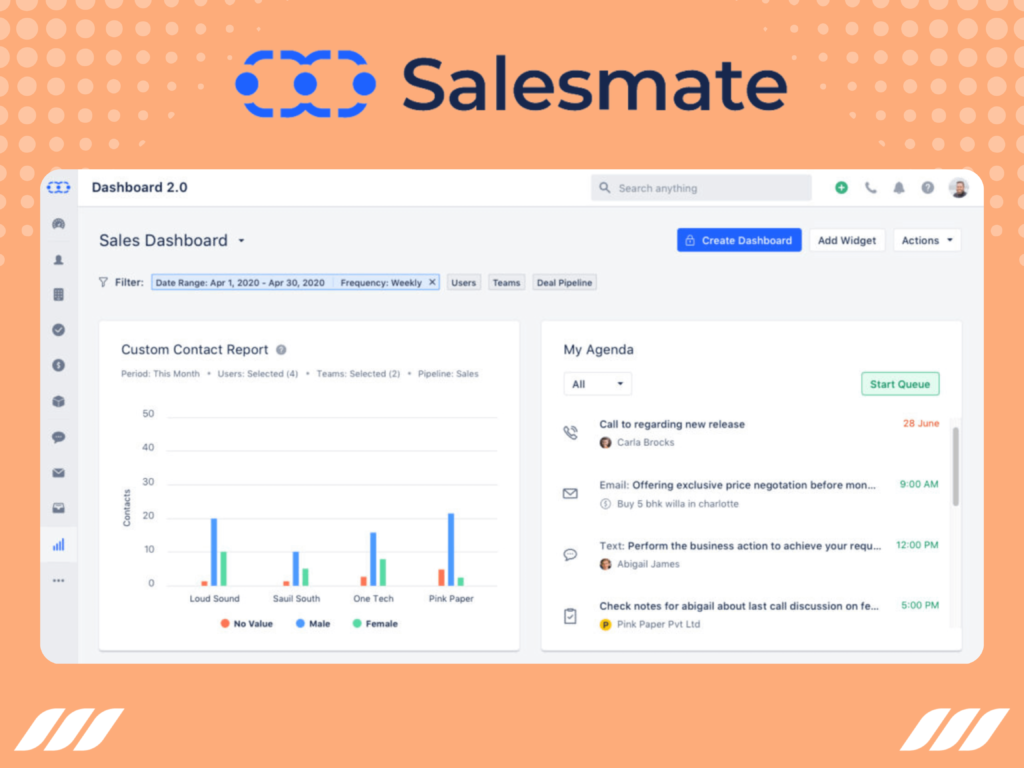This screenshot has width=1024, height=768.
Task: Click the Start Queue button
Action: point(900,383)
